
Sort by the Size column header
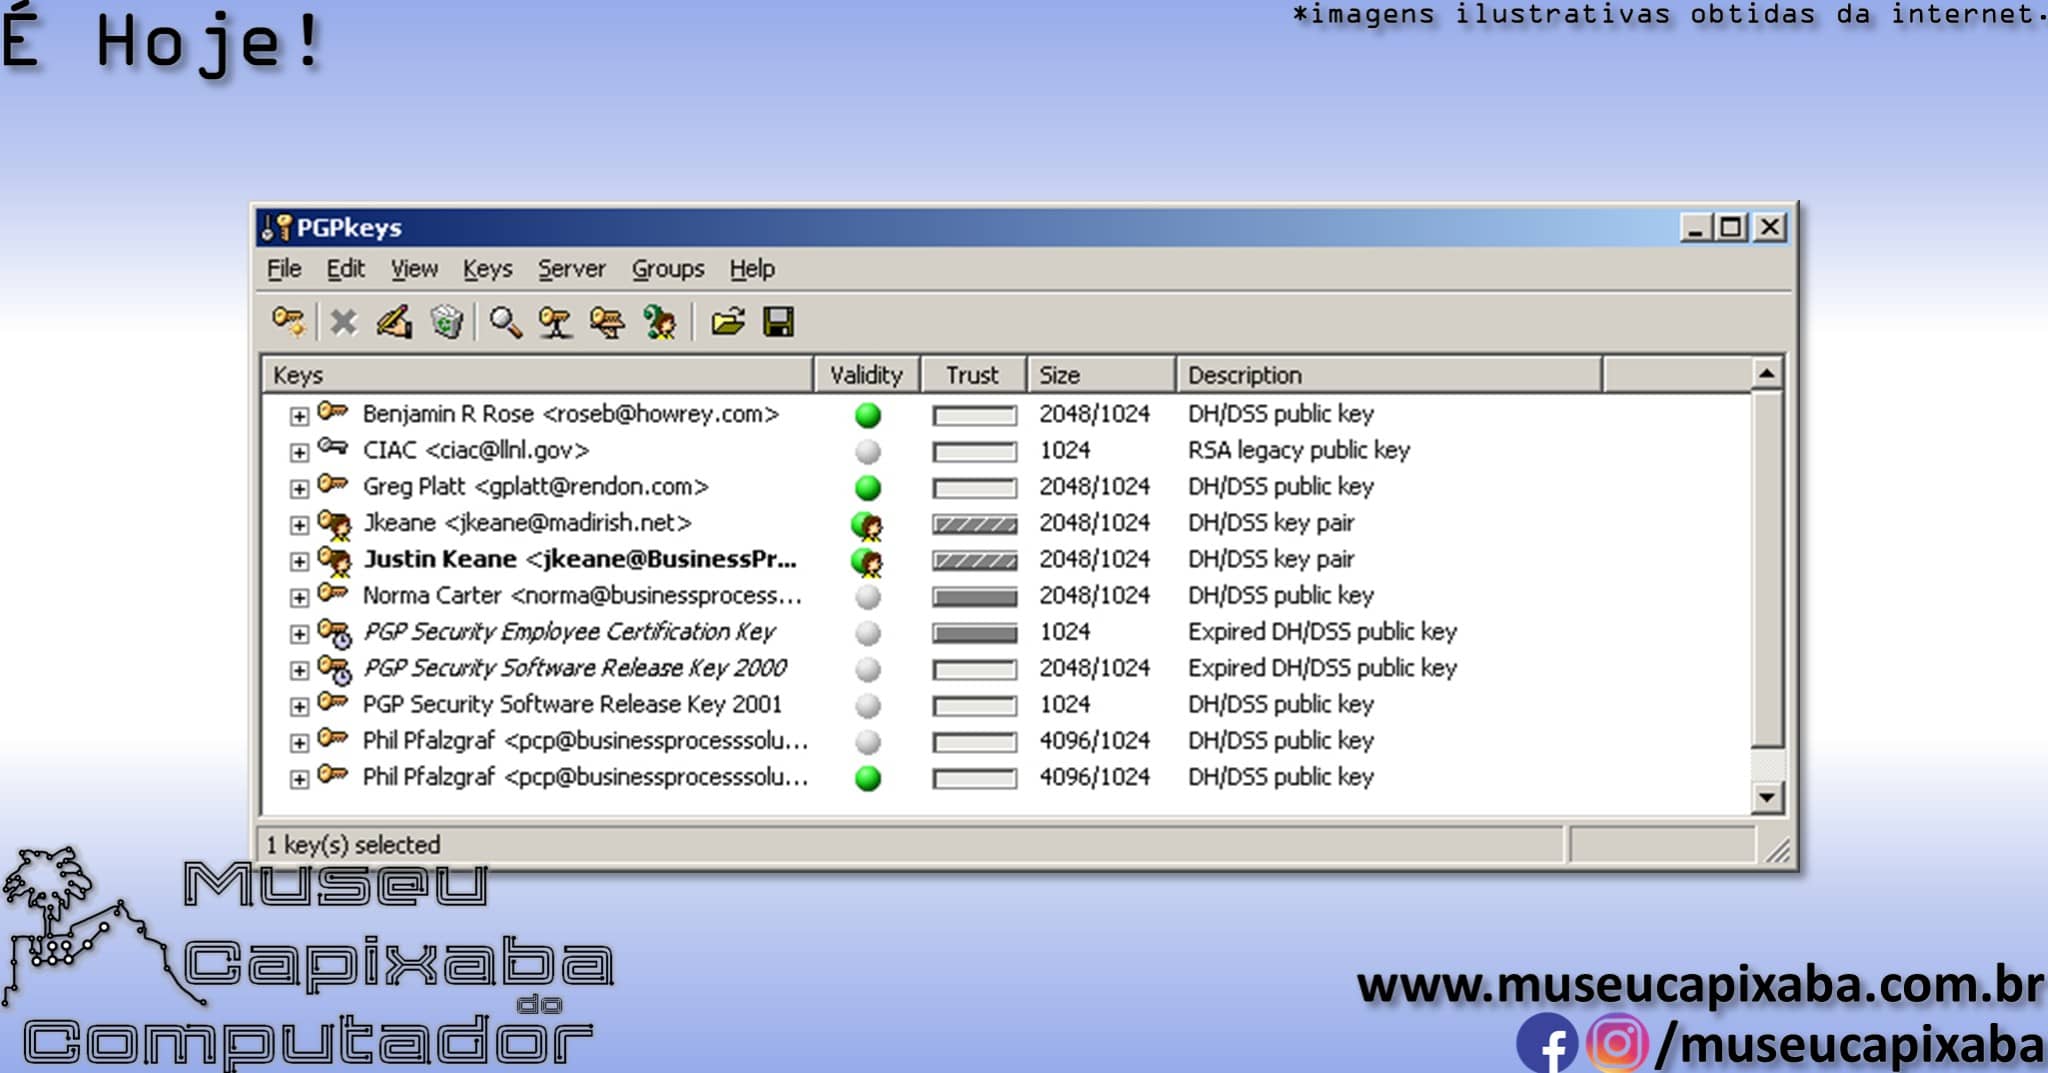[x=1101, y=375]
